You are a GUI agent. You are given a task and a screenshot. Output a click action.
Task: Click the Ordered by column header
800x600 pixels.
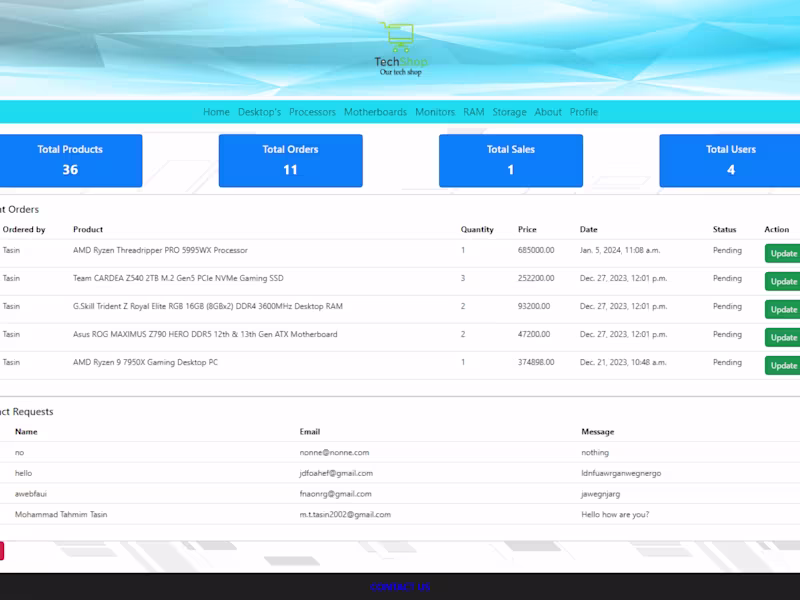click(24, 230)
